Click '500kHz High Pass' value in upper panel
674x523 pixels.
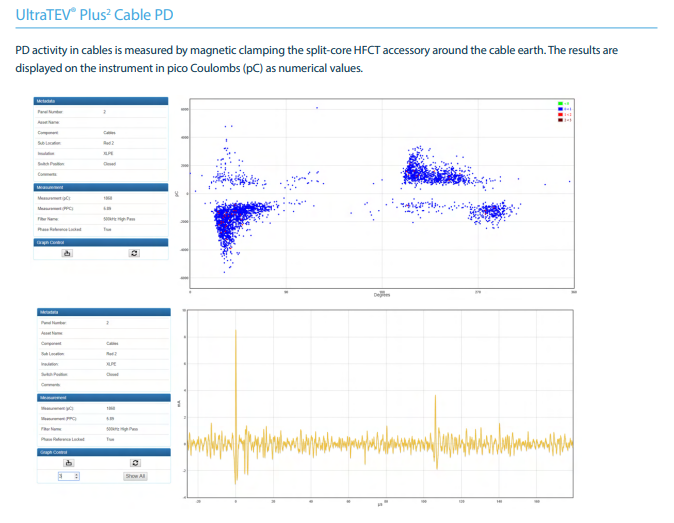119,219
